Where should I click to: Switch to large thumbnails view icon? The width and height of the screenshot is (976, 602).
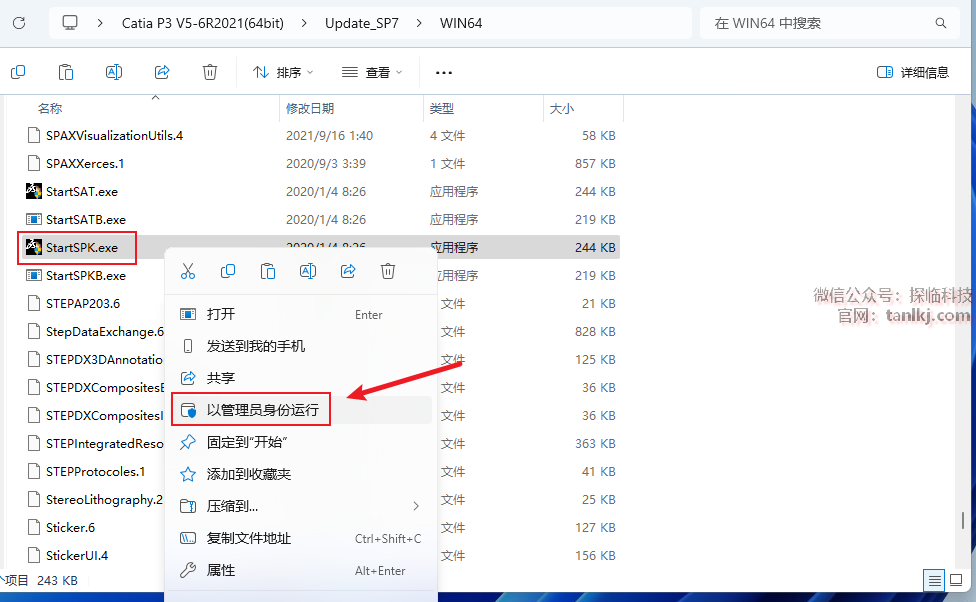click(956, 581)
